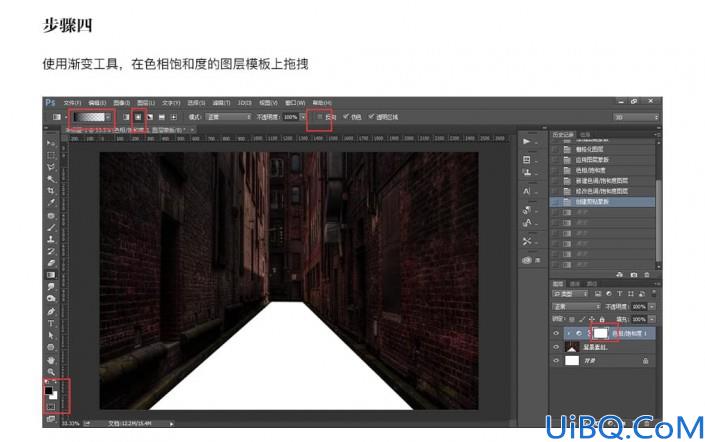Toggle the Dither (仿色) checkbox
The height and width of the screenshot is (442, 705).
point(346,117)
